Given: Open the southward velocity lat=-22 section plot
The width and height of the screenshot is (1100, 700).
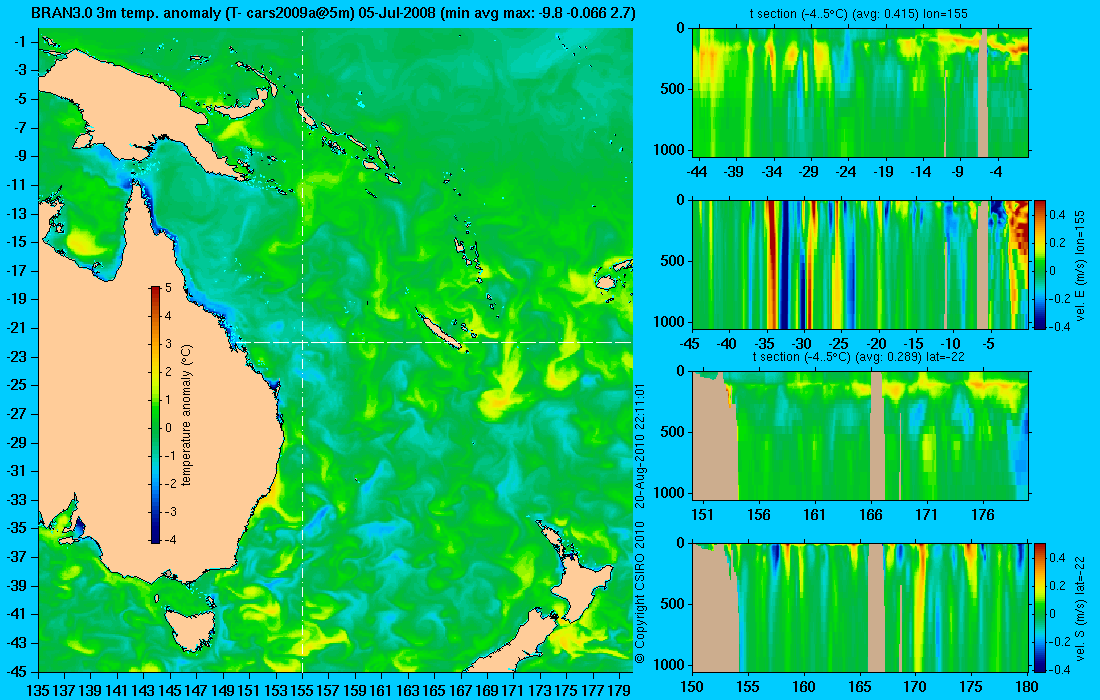Looking at the screenshot, I should (x=861, y=607).
